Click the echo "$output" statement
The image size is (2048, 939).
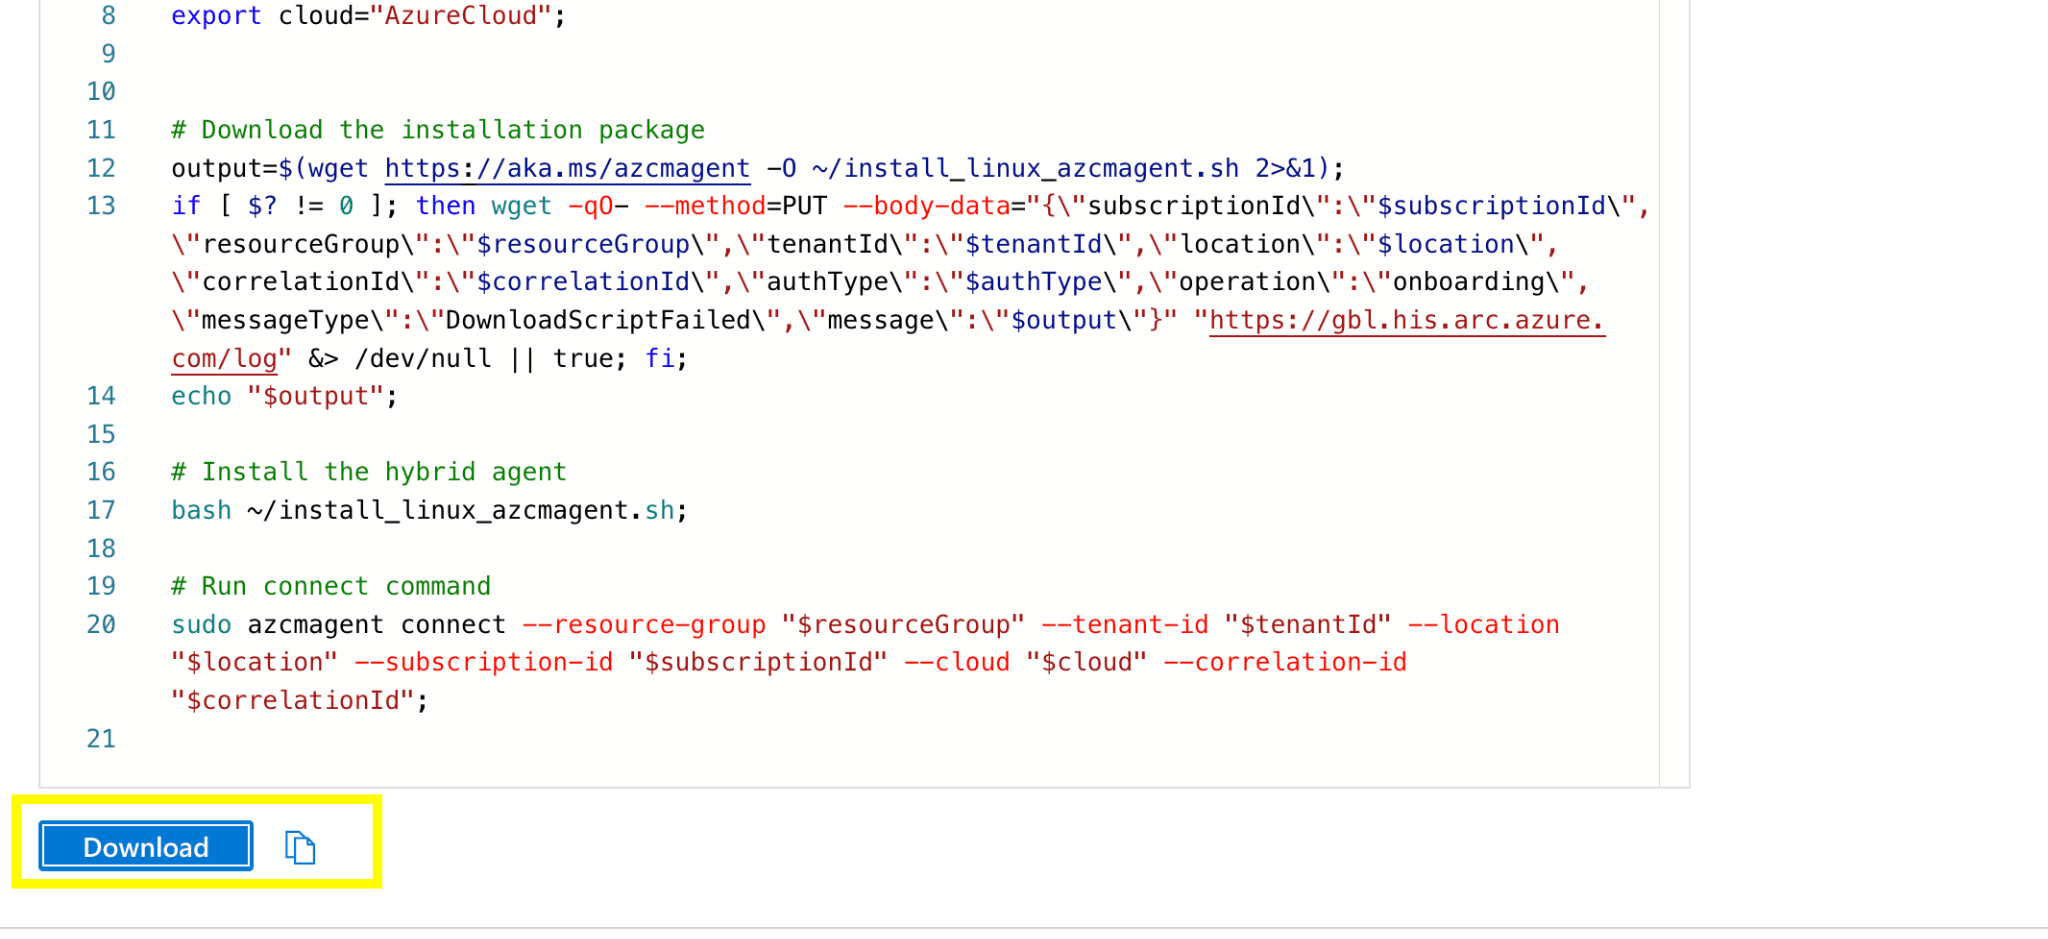click(284, 397)
